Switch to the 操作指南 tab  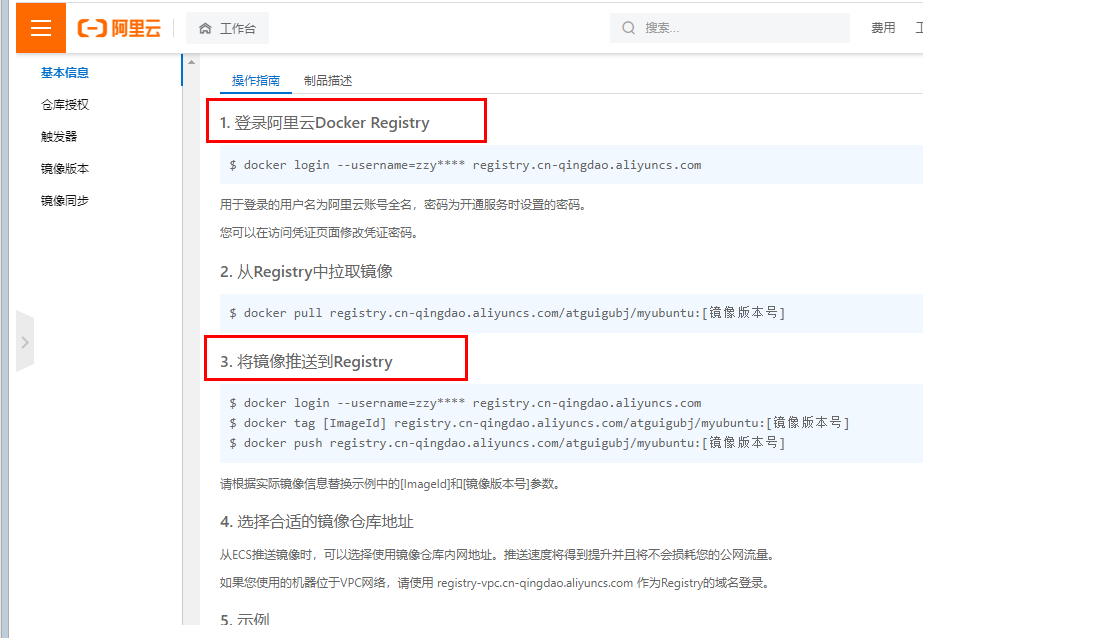(255, 80)
